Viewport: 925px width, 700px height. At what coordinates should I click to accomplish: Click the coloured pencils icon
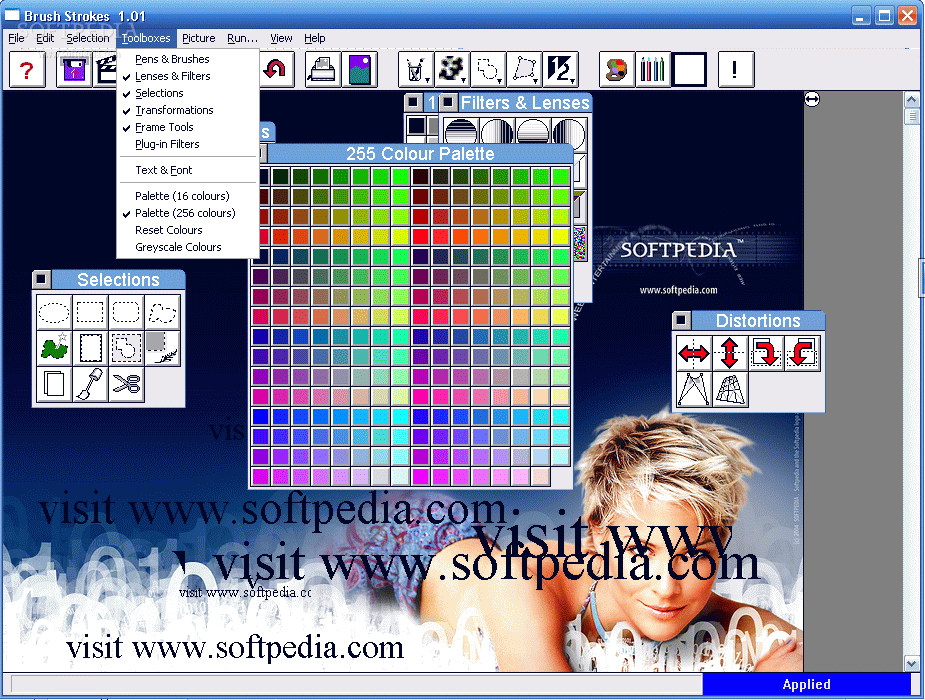tap(652, 70)
